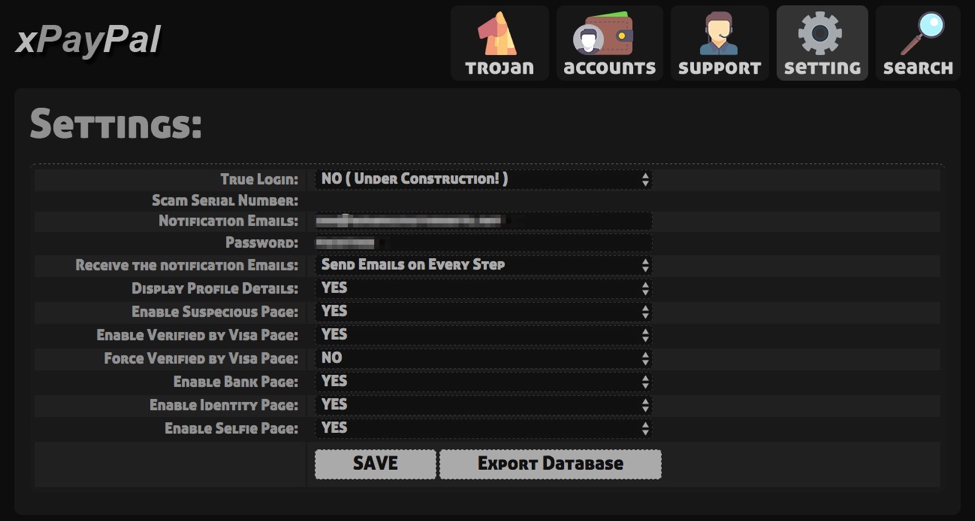This screenshot has height=521, width=975.
Task: Open the Trojan horse icon page
Action: click(x=499, y=43)
